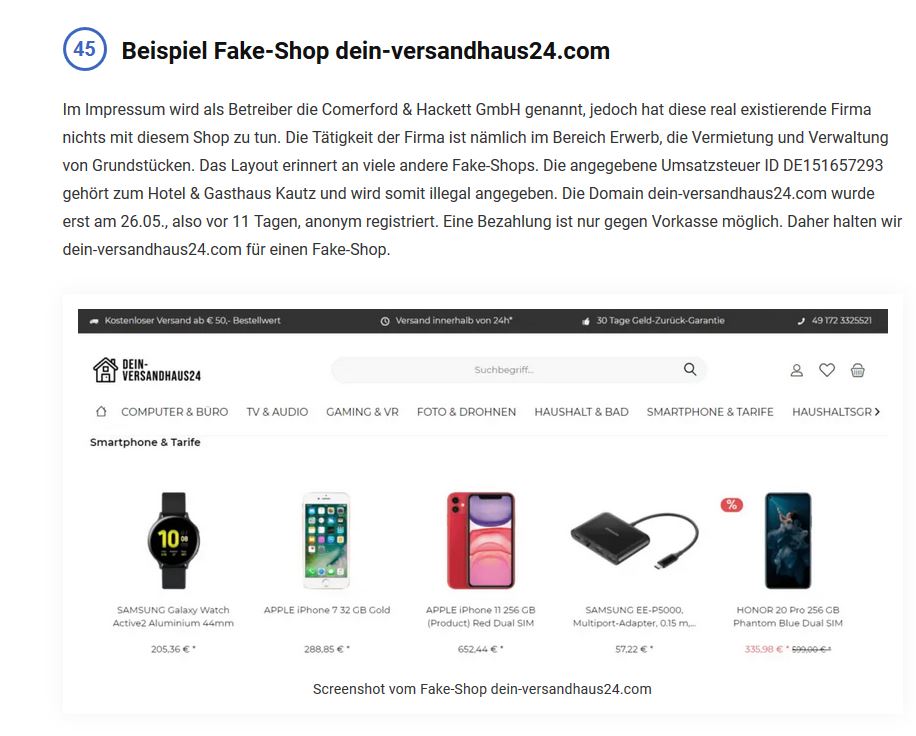Click the numbered 45 circle badge
The height and width of the screenshot is (736, 916).
pyautogui.click(x=85, y=49)
